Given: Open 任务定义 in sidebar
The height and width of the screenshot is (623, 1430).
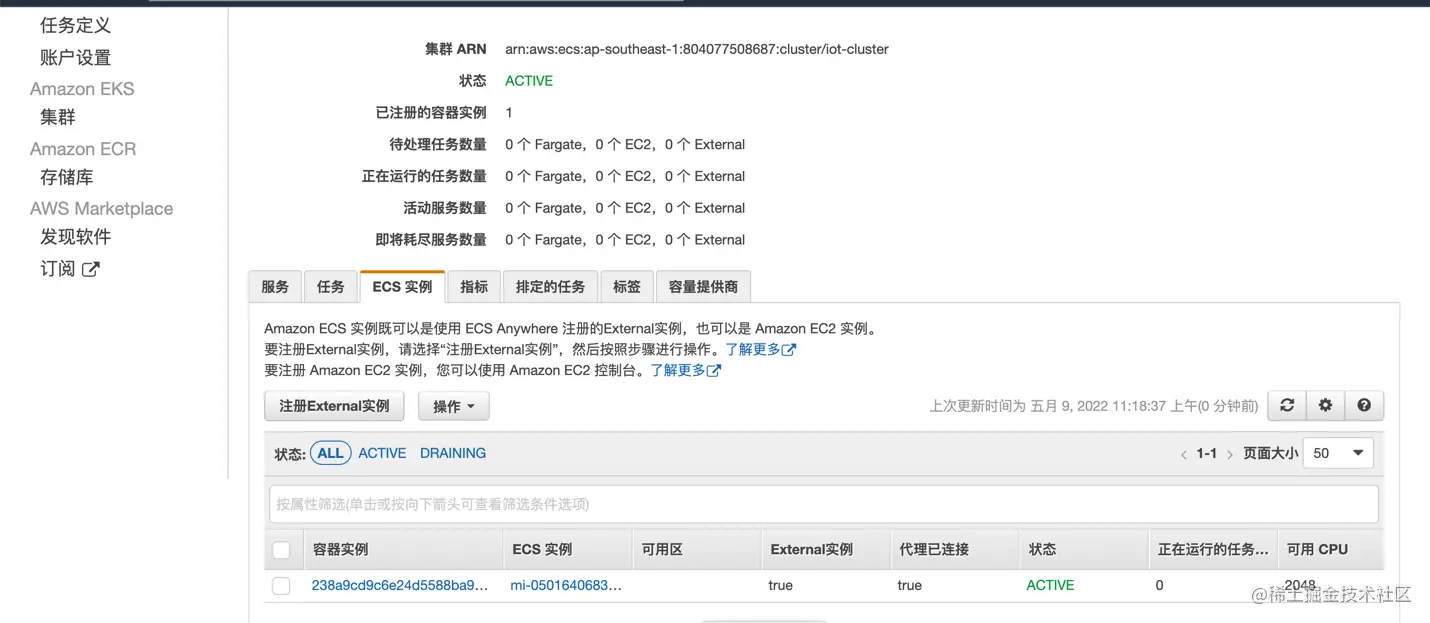Looking at the screenshot, I should (x=75, y=25).
